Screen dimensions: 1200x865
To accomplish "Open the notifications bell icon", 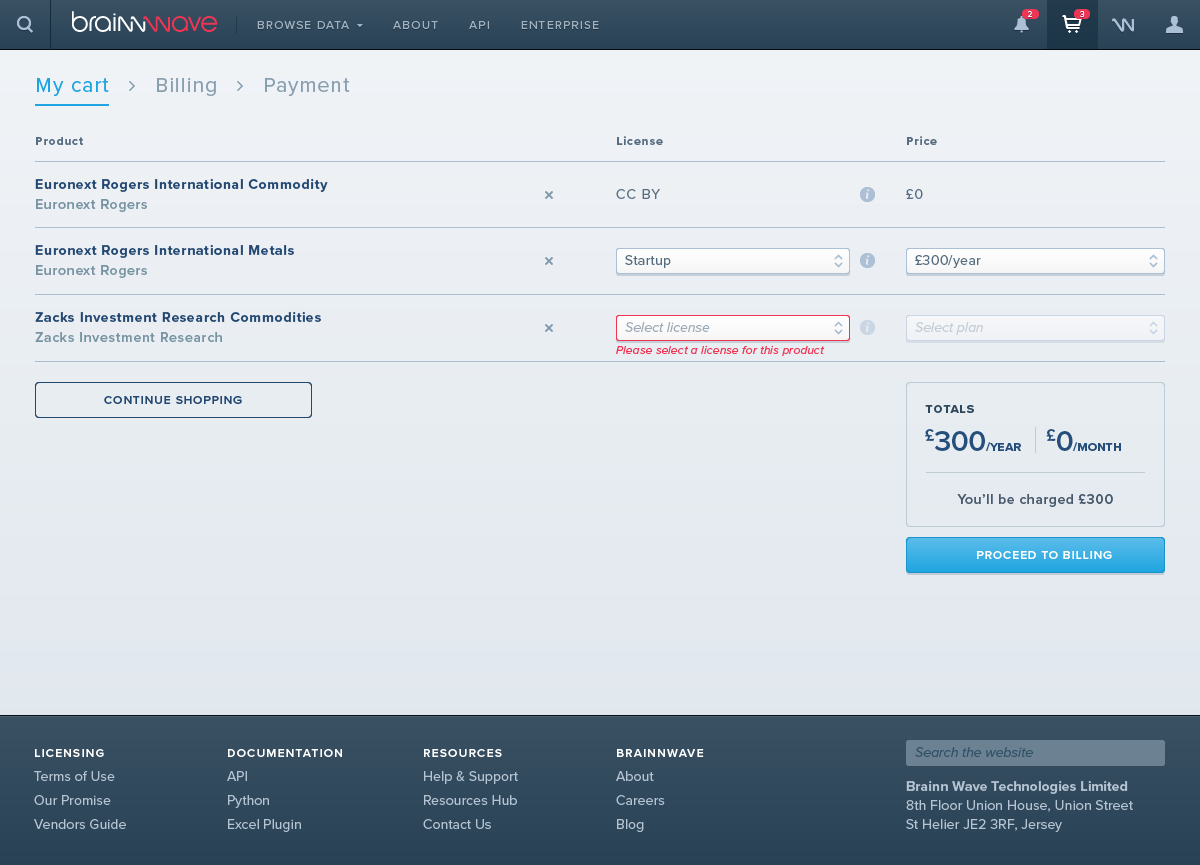I will point(1021,24).
